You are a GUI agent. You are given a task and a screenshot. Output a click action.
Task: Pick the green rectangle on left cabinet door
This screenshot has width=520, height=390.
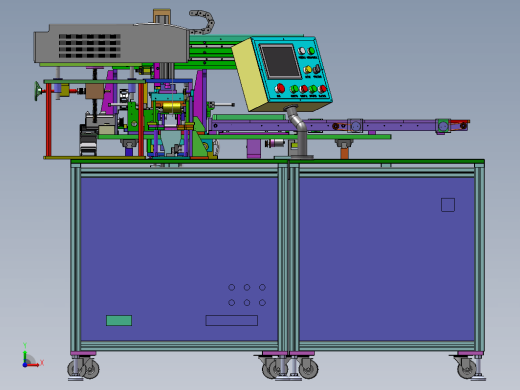coord(119,321)
